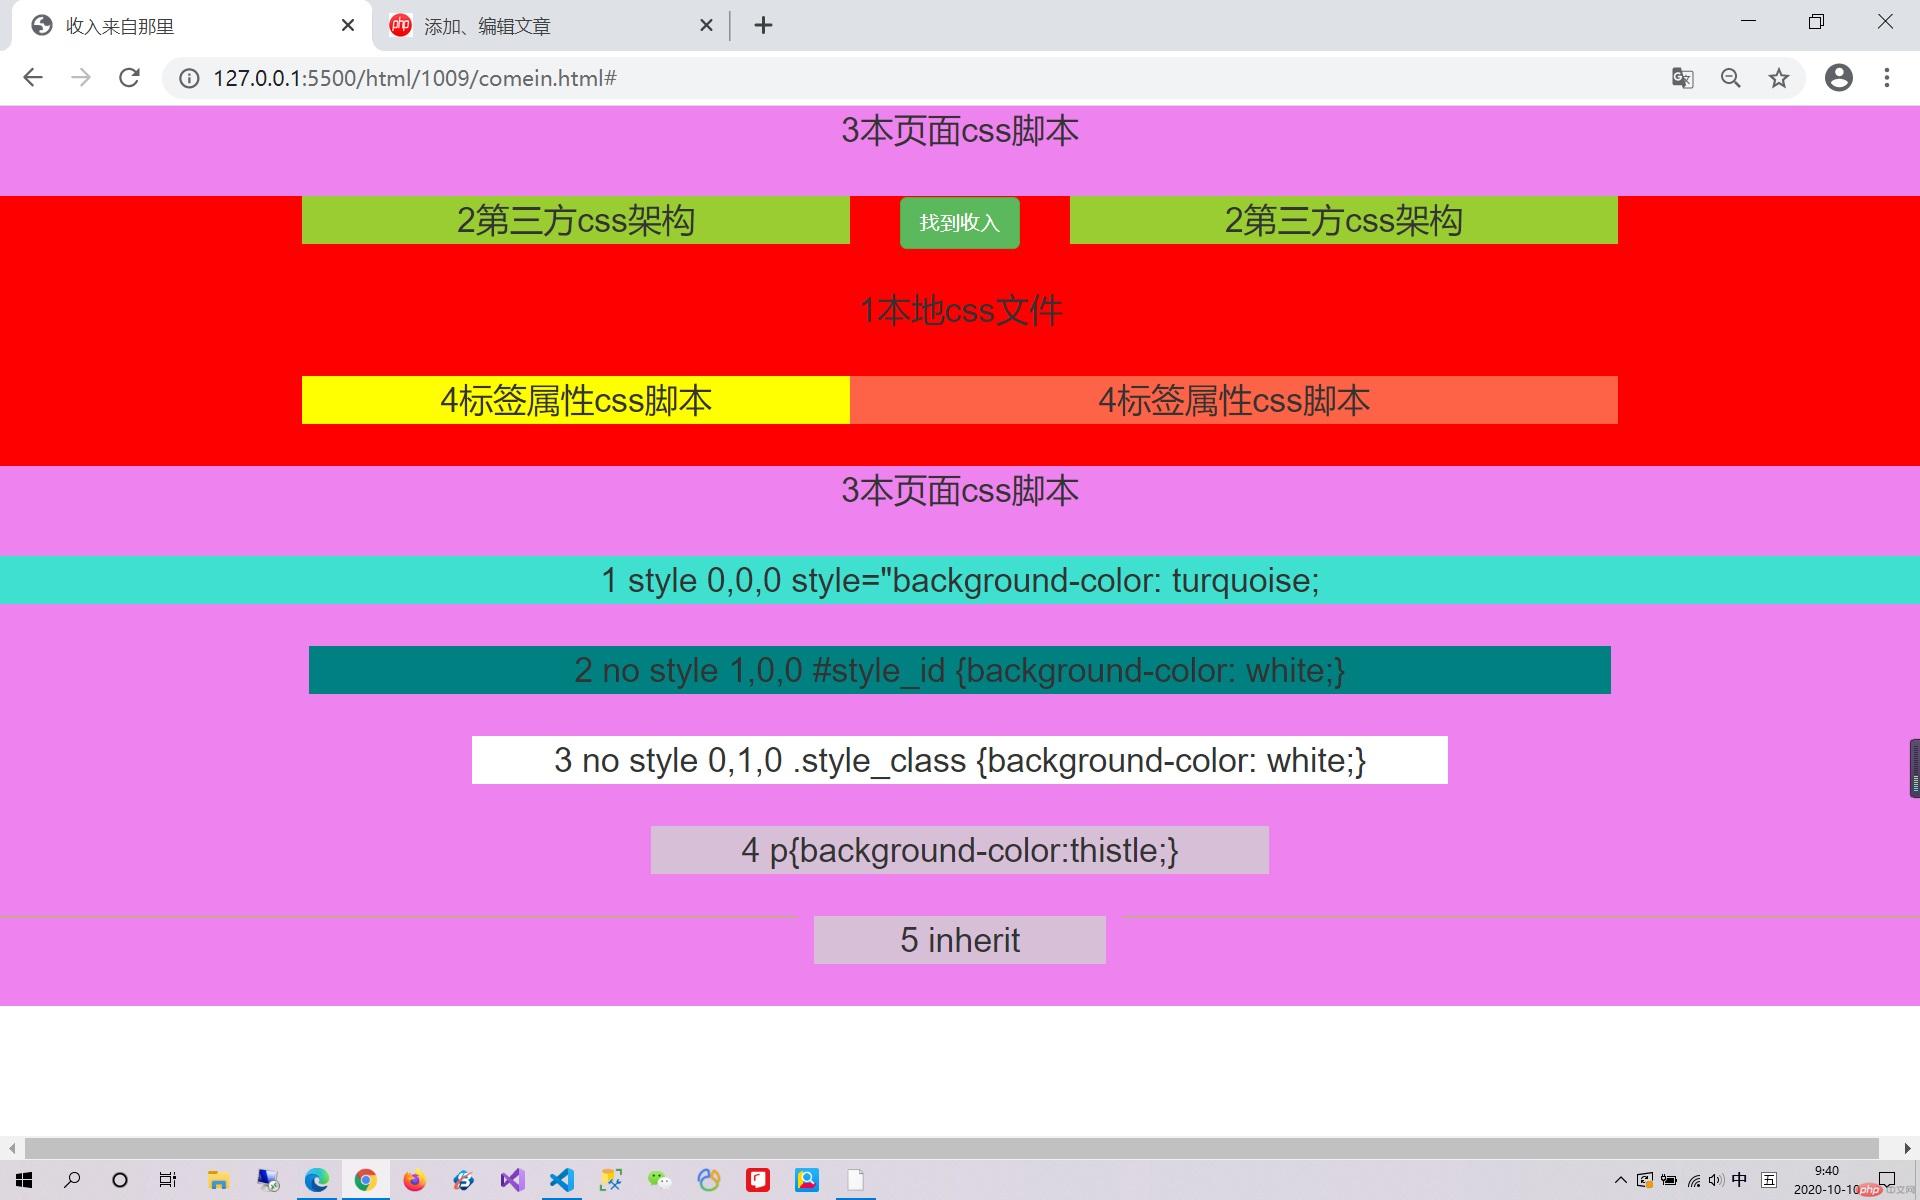Open the volume speaker tray icon

[1716, 1180]
